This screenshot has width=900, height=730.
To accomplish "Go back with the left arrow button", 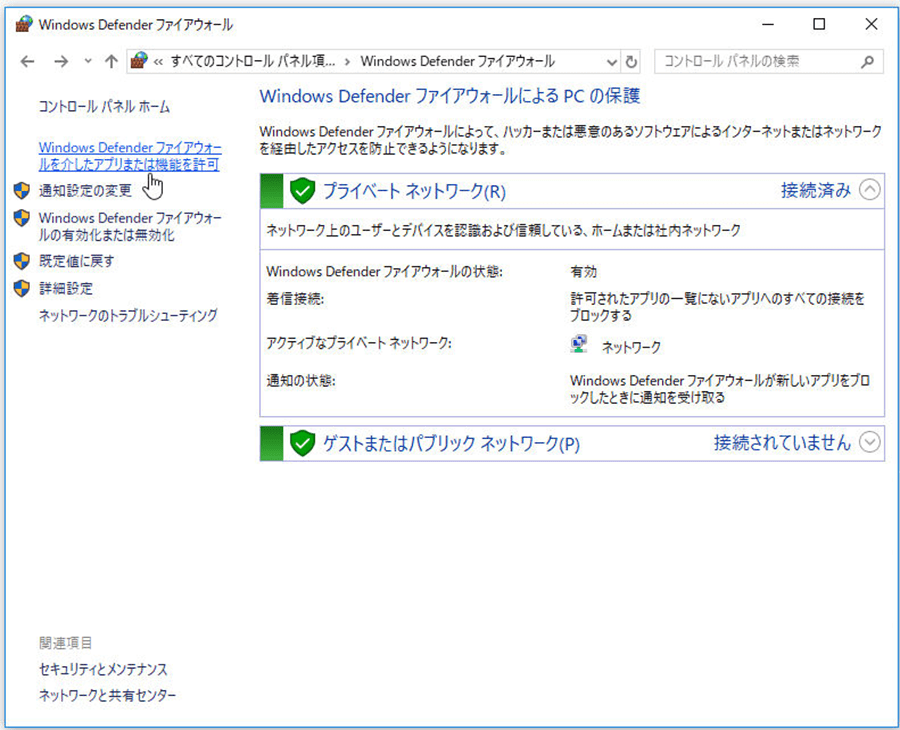I will 28,61.
